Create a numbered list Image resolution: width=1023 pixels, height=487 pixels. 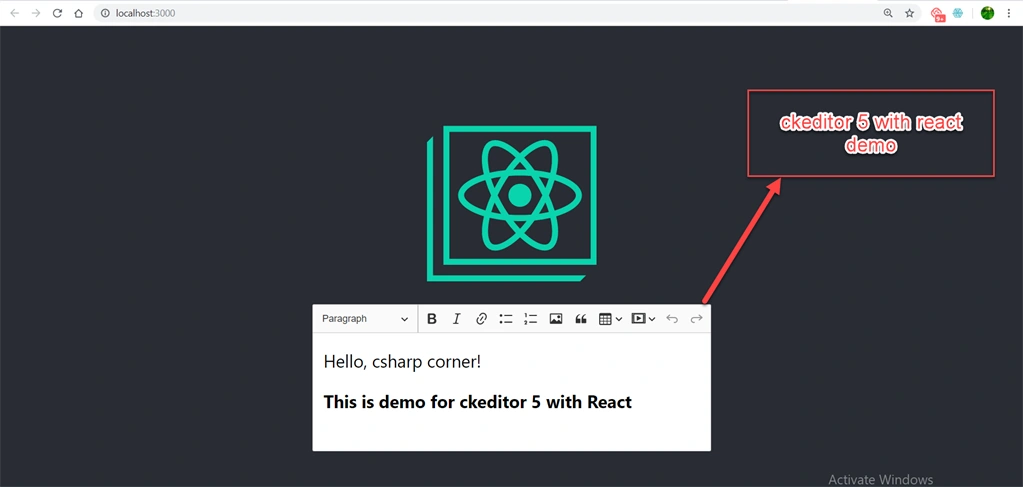530,319
